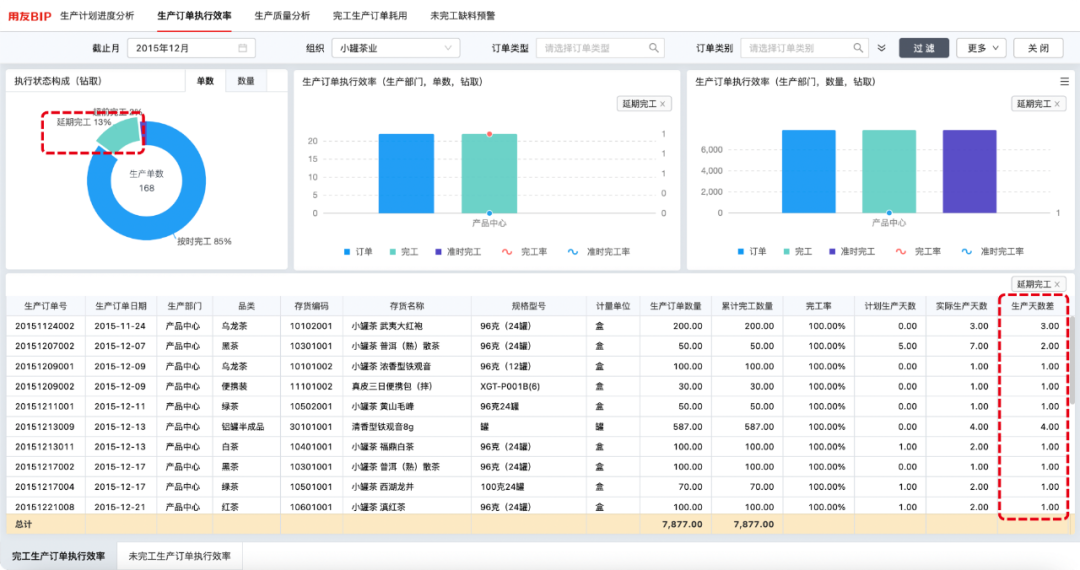Select 生产订单执行效率 tab
This screenshot has width=1080, height=570.
click(x=194, y=16)
